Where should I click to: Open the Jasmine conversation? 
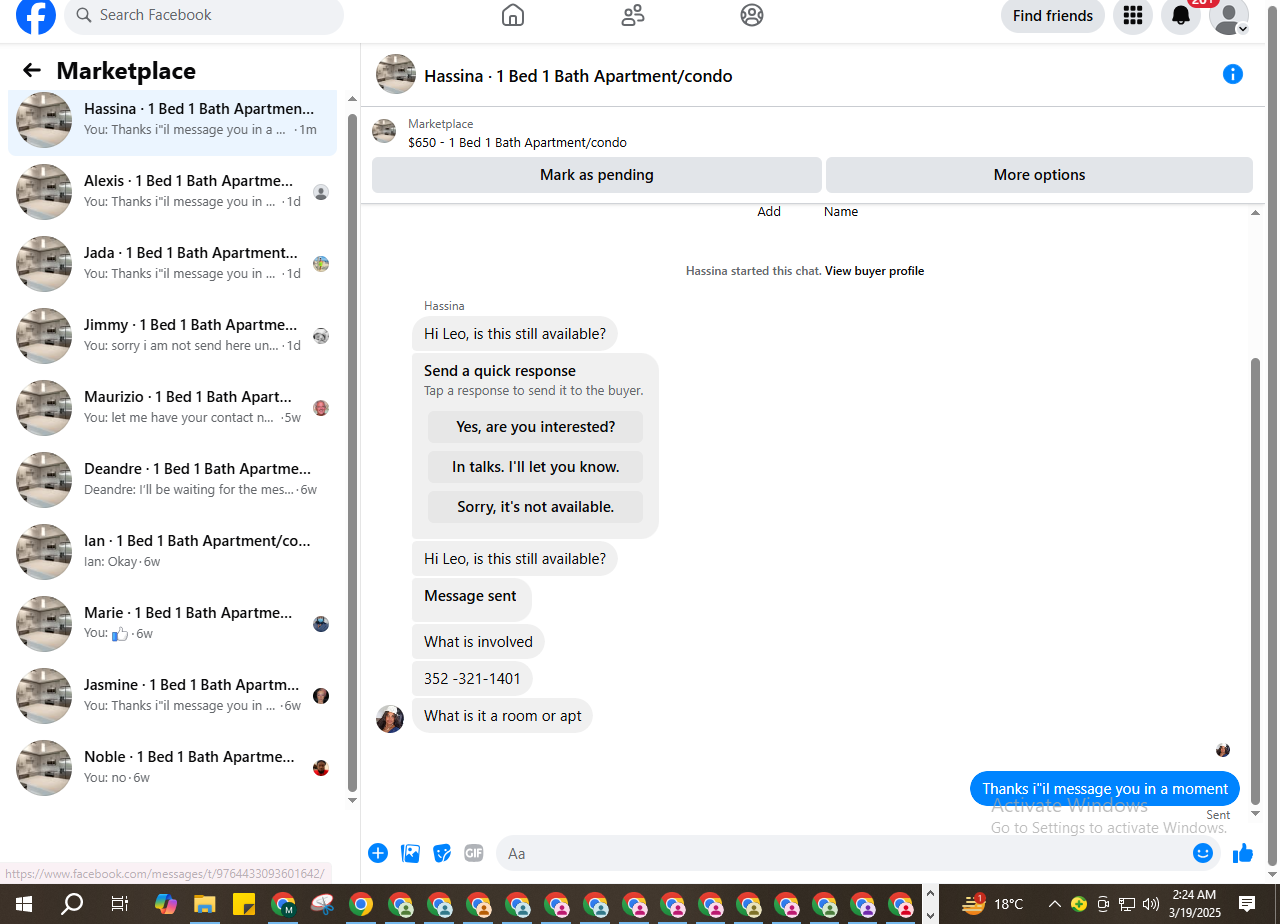click(x=172, y=696)
